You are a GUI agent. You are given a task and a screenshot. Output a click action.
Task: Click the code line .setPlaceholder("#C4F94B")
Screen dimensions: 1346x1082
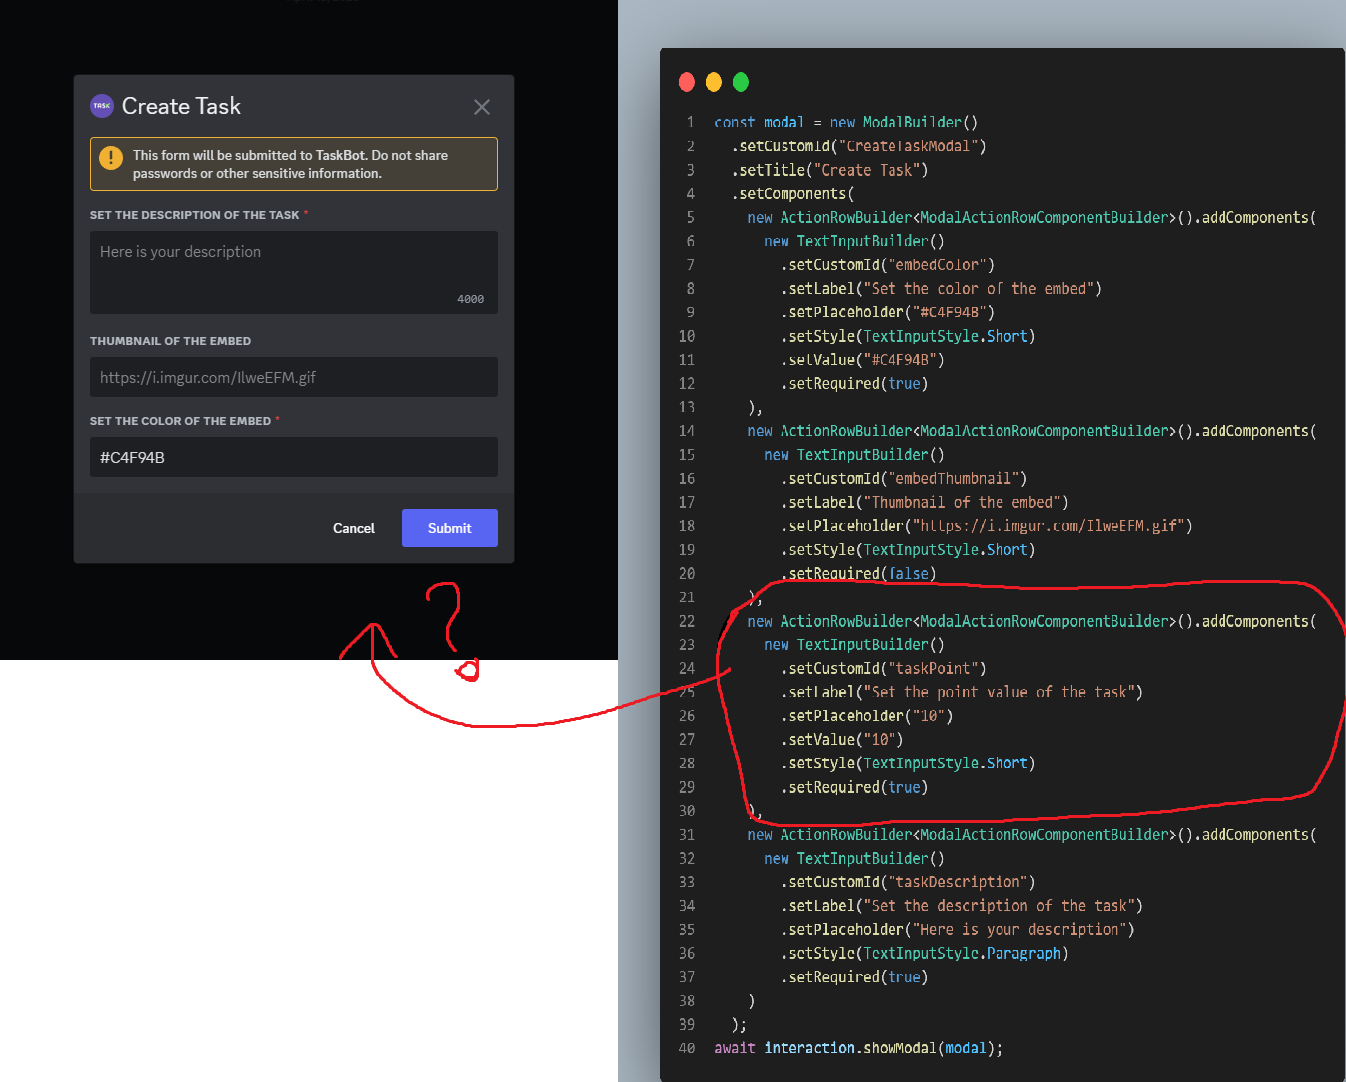coord(888,312)
